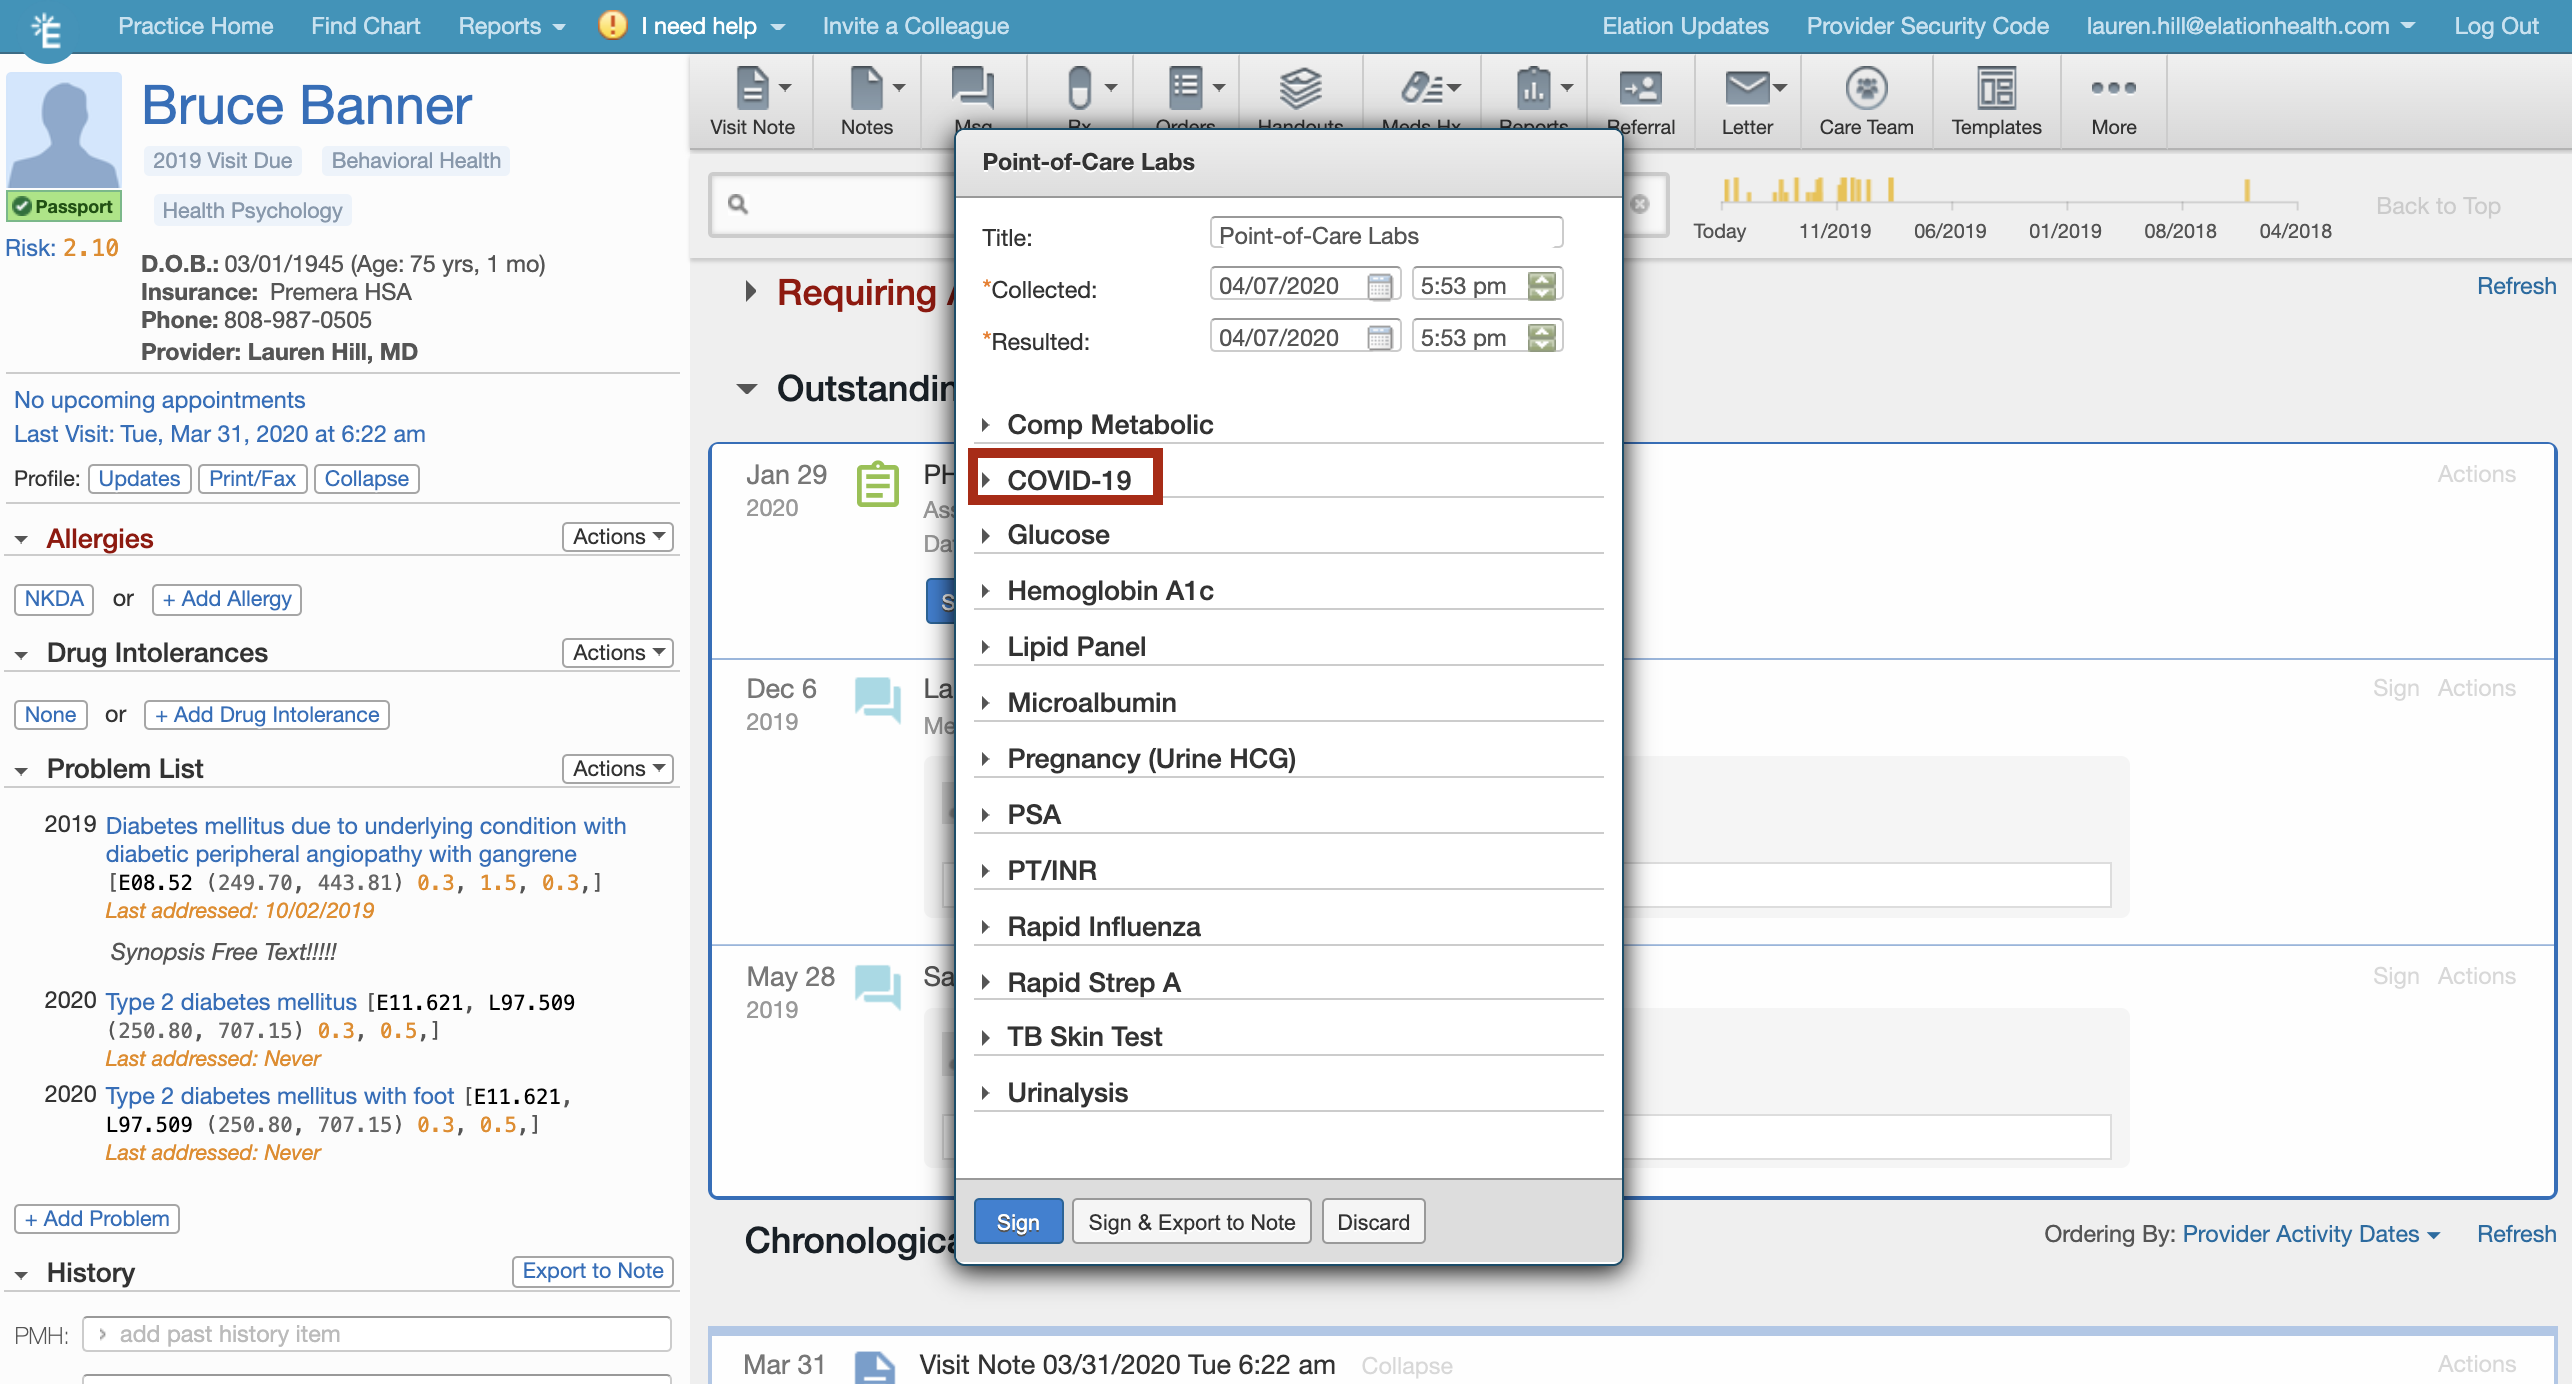Viewport: 2572px width, 1384px height.
Task: Collapse the Outstanding section arrow
Action: 747,389
